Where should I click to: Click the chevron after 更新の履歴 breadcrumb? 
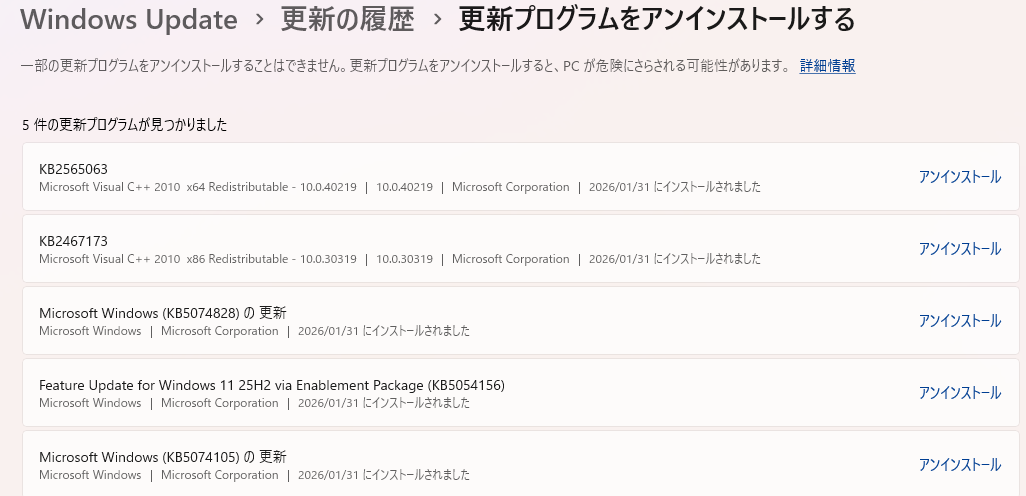tap(436, 20)
